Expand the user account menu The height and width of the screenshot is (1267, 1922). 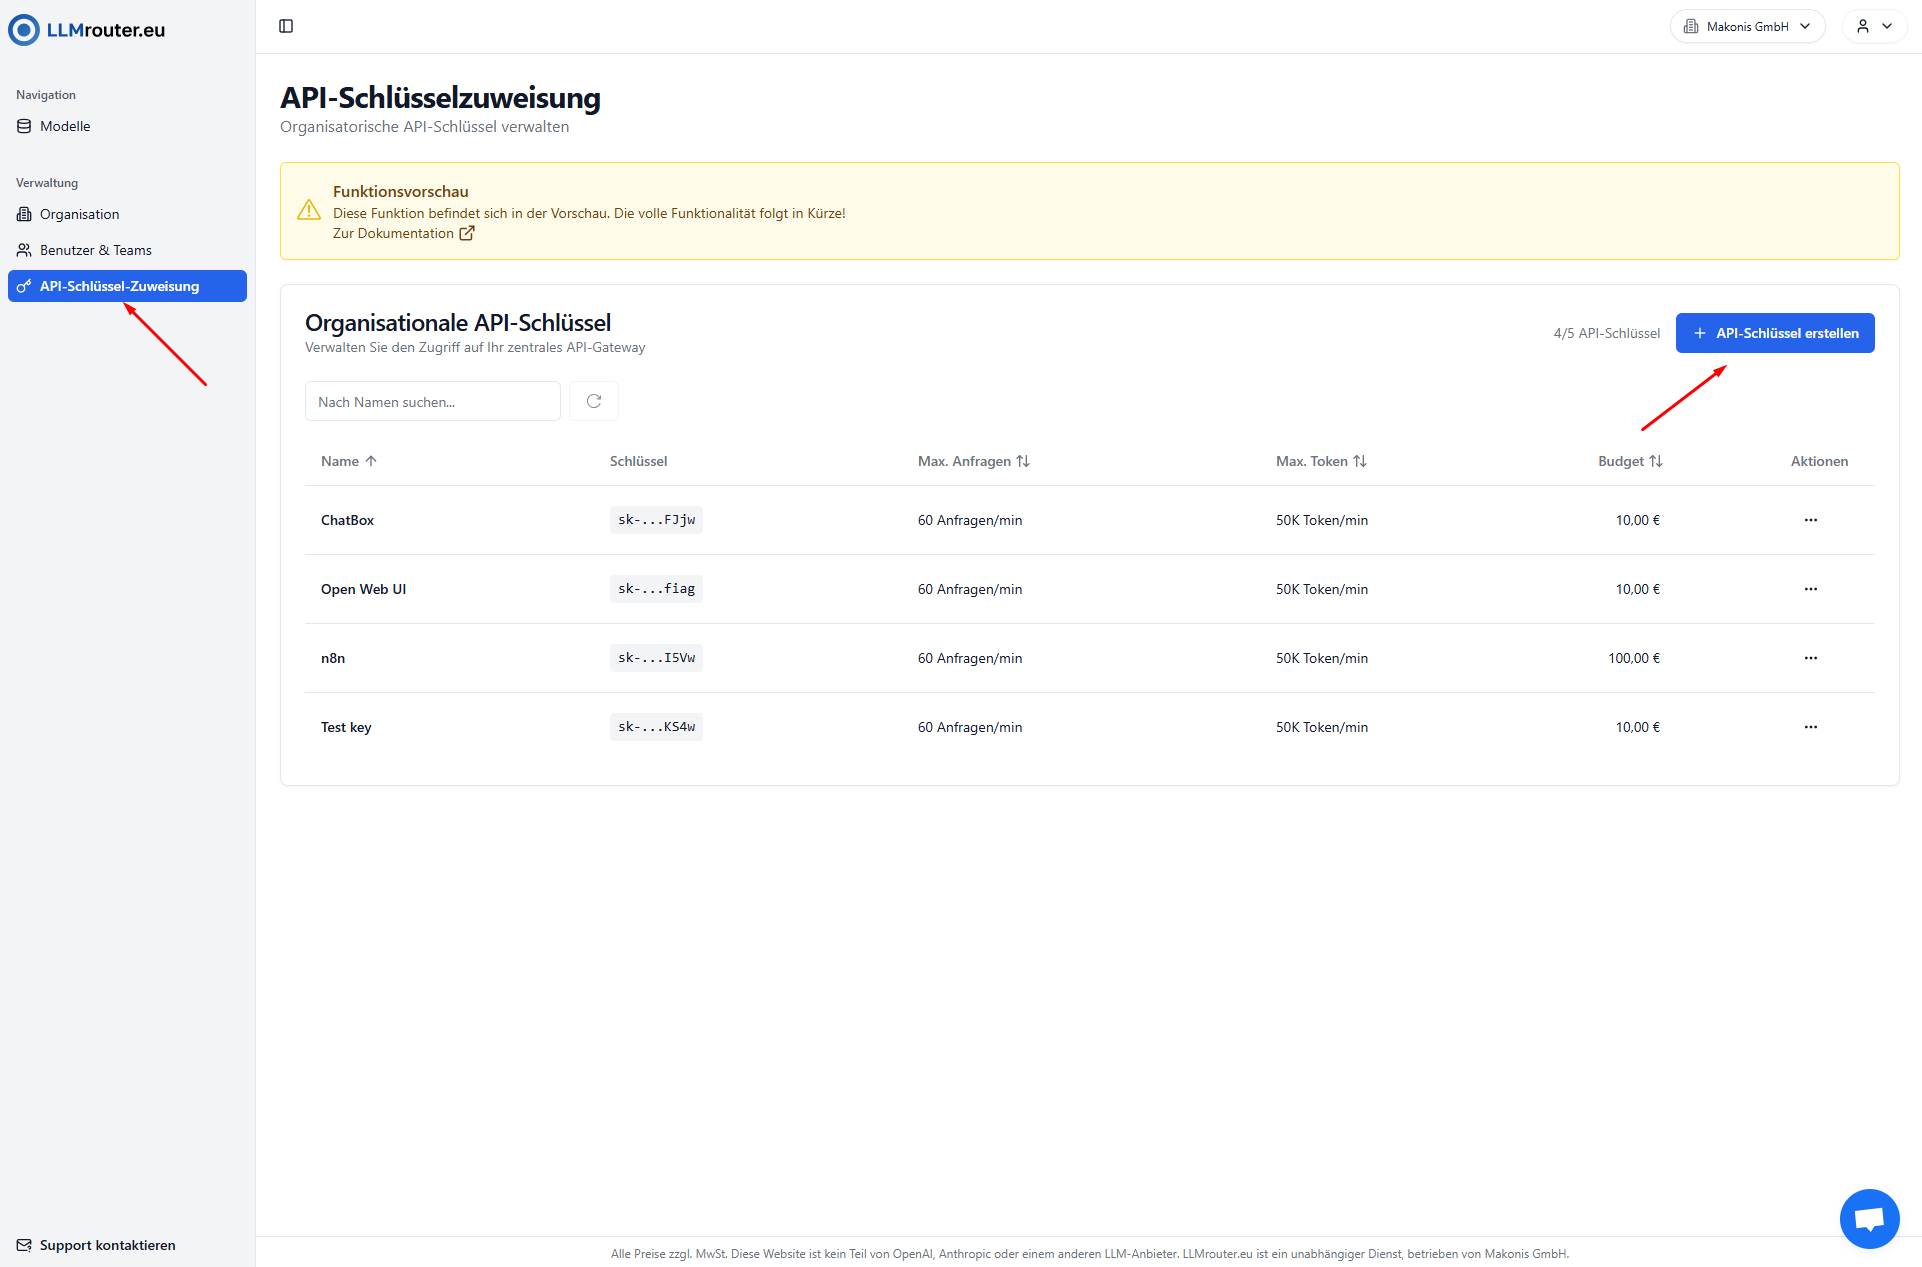tap(1874, 26)
